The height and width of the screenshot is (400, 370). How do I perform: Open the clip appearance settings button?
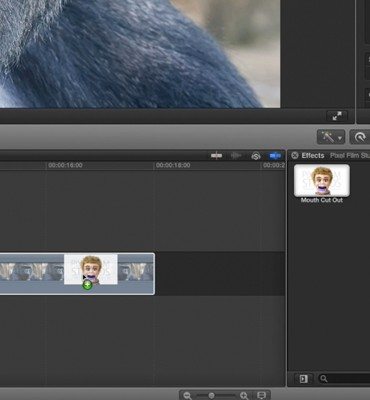(x=262, y=396)
